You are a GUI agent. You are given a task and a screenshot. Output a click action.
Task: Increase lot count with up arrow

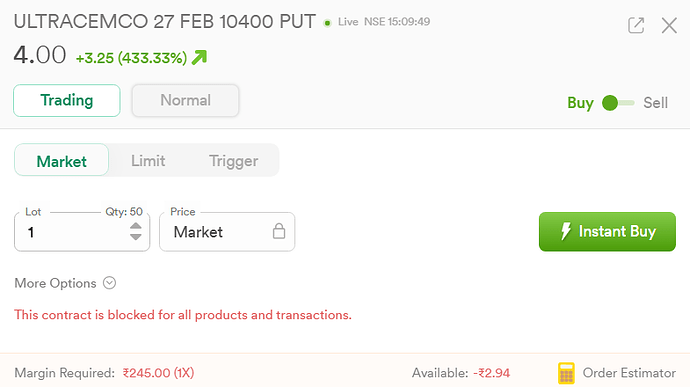[x=136, y=226]
